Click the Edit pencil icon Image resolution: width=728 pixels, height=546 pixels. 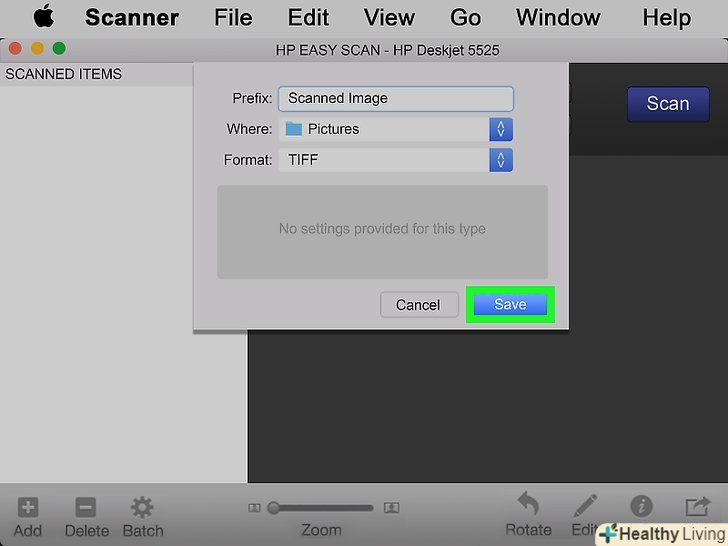(x=585, y=505)
